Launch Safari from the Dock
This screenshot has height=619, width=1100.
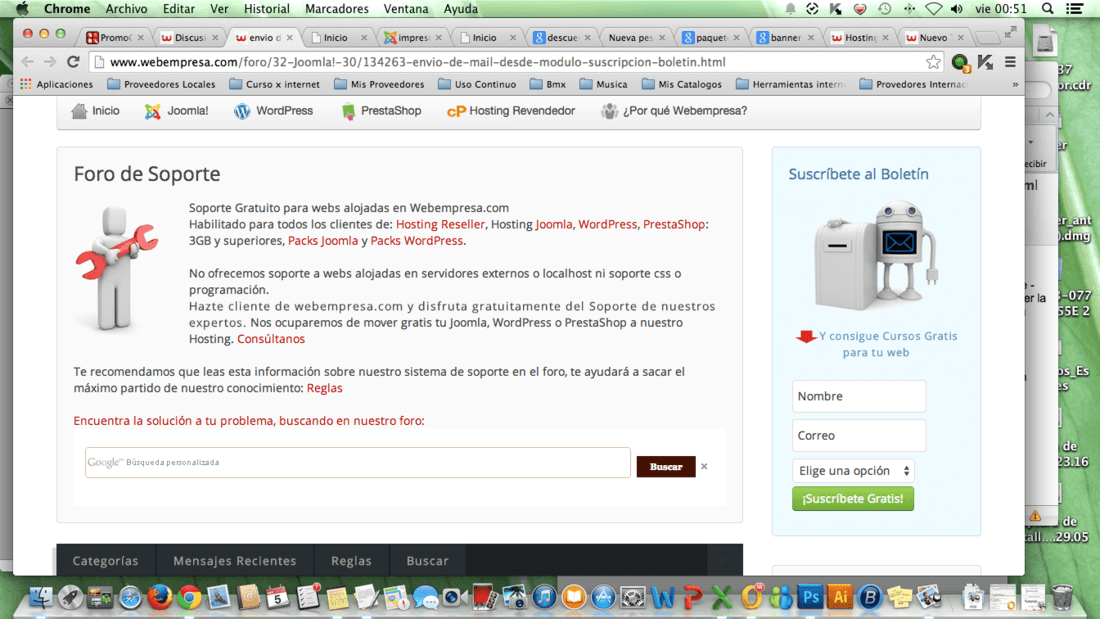(x=130, y=597)
